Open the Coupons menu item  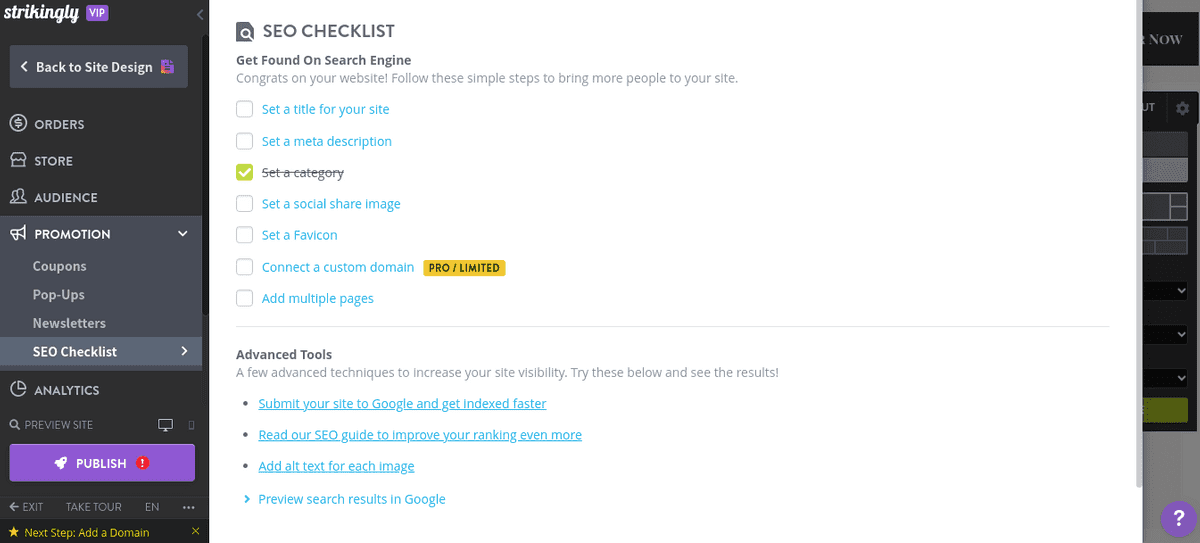point(59,266)
